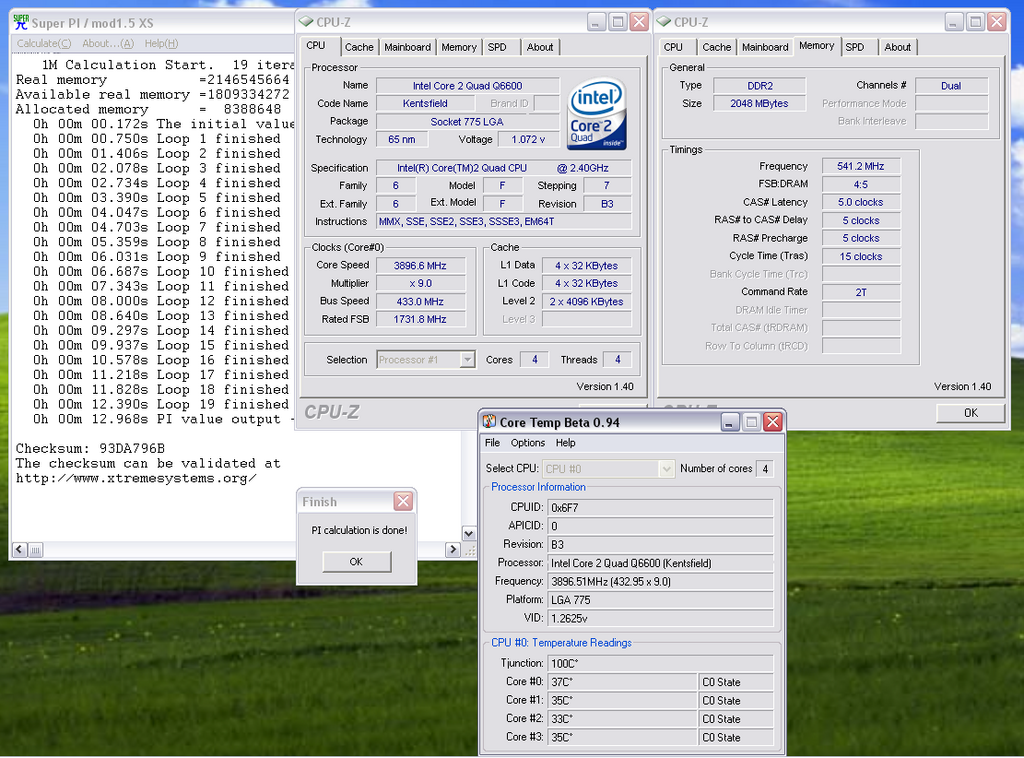The width and height of the screenshot is (1024, 758).
Task: Click the Multiplier value x 9.0
Action: [x=420, y=283]
